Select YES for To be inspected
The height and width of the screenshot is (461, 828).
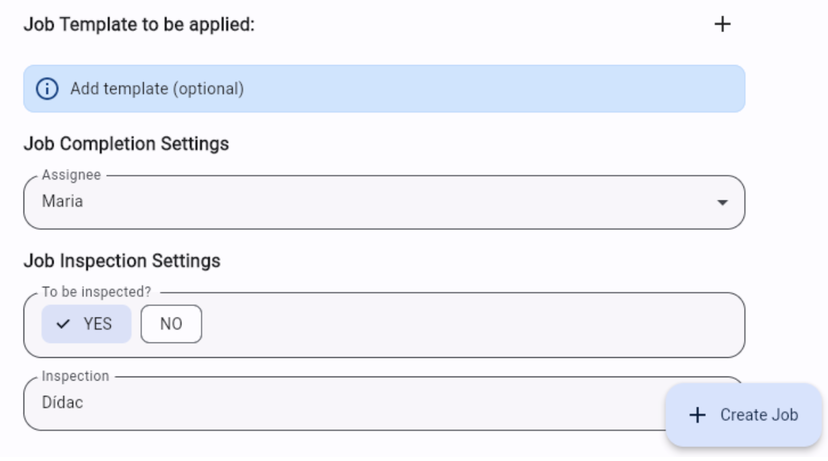(87, 324)
